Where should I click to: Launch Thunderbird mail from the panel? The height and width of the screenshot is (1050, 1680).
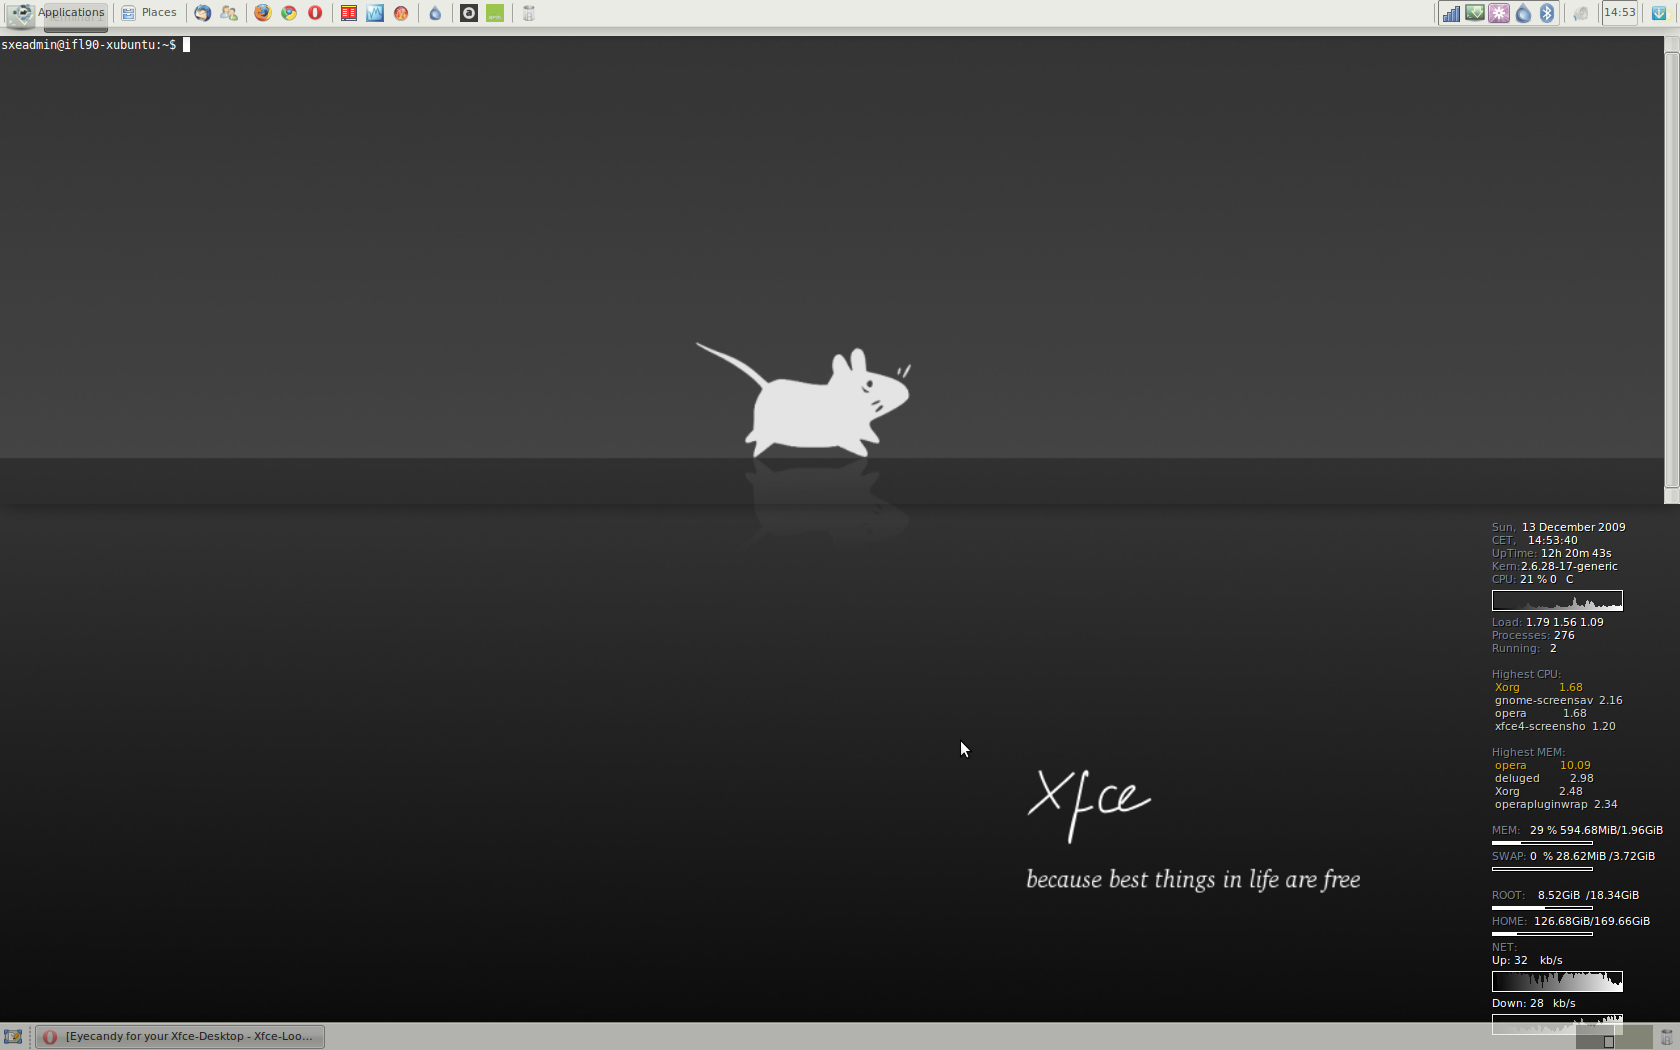(203, 13)
